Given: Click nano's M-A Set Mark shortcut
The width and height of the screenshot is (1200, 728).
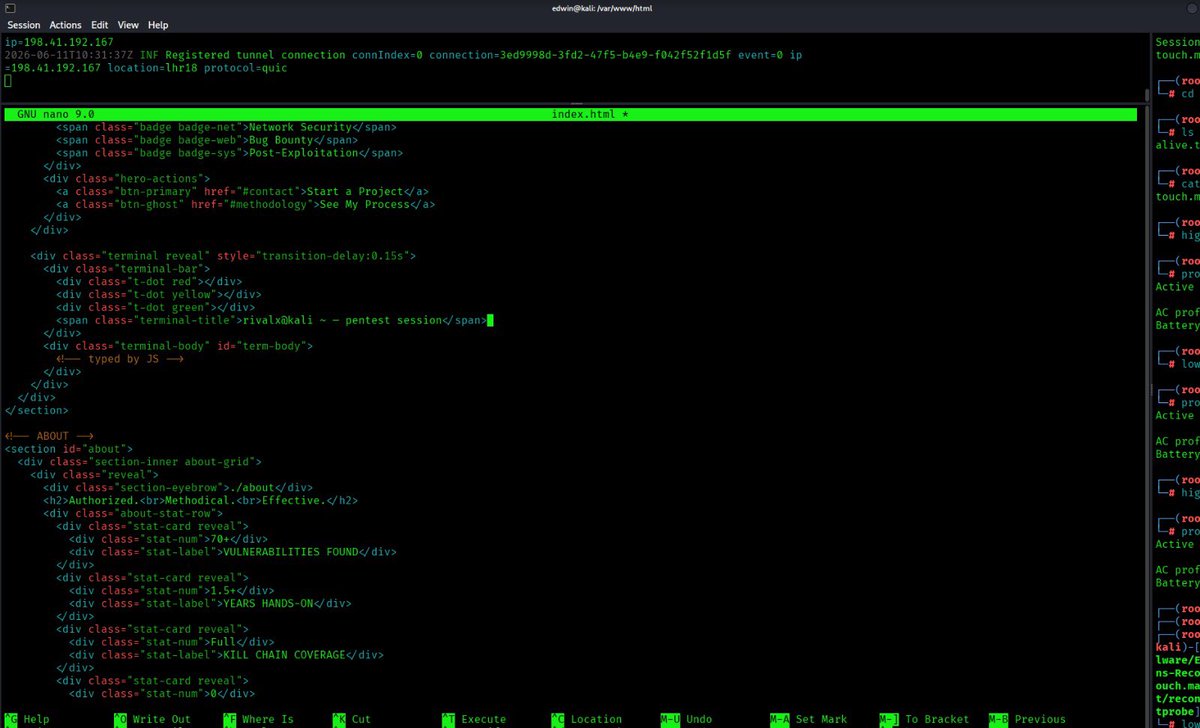Looking at the screenshot, I should point(809,719).
